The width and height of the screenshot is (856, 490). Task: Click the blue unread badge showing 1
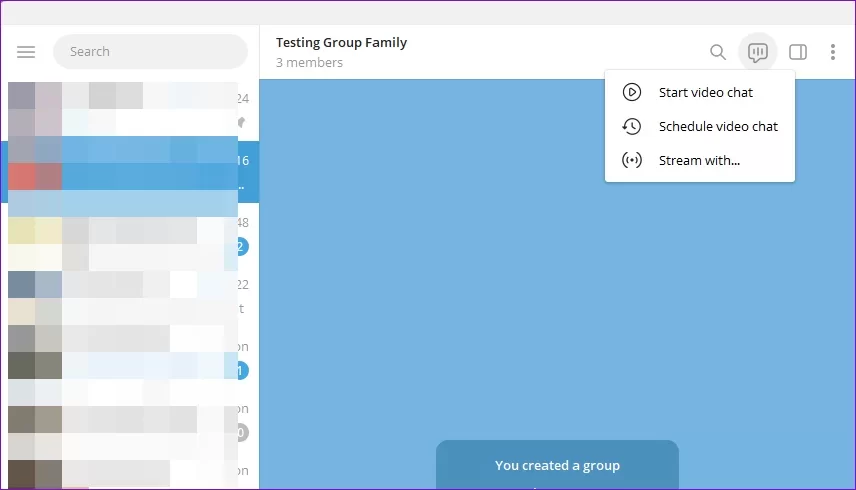point(240,371)
